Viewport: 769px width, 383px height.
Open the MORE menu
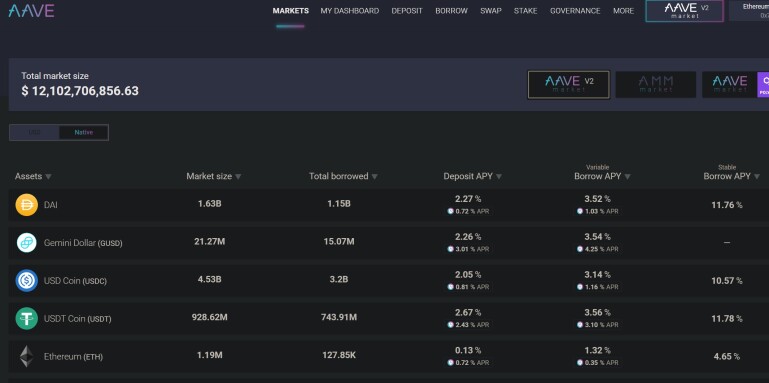pos(623,11)
